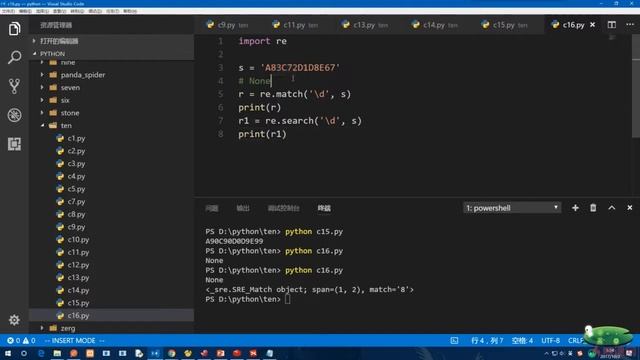Switch to the Problems panel tab

pyautogui.click(x=211, y=208)
